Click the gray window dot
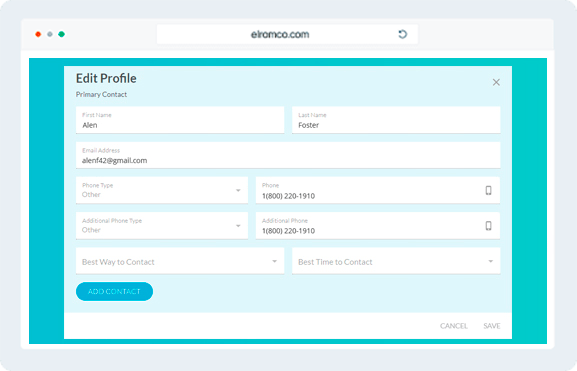The width and height of the screenshot is (577, 371). click(x=50, y=34)
